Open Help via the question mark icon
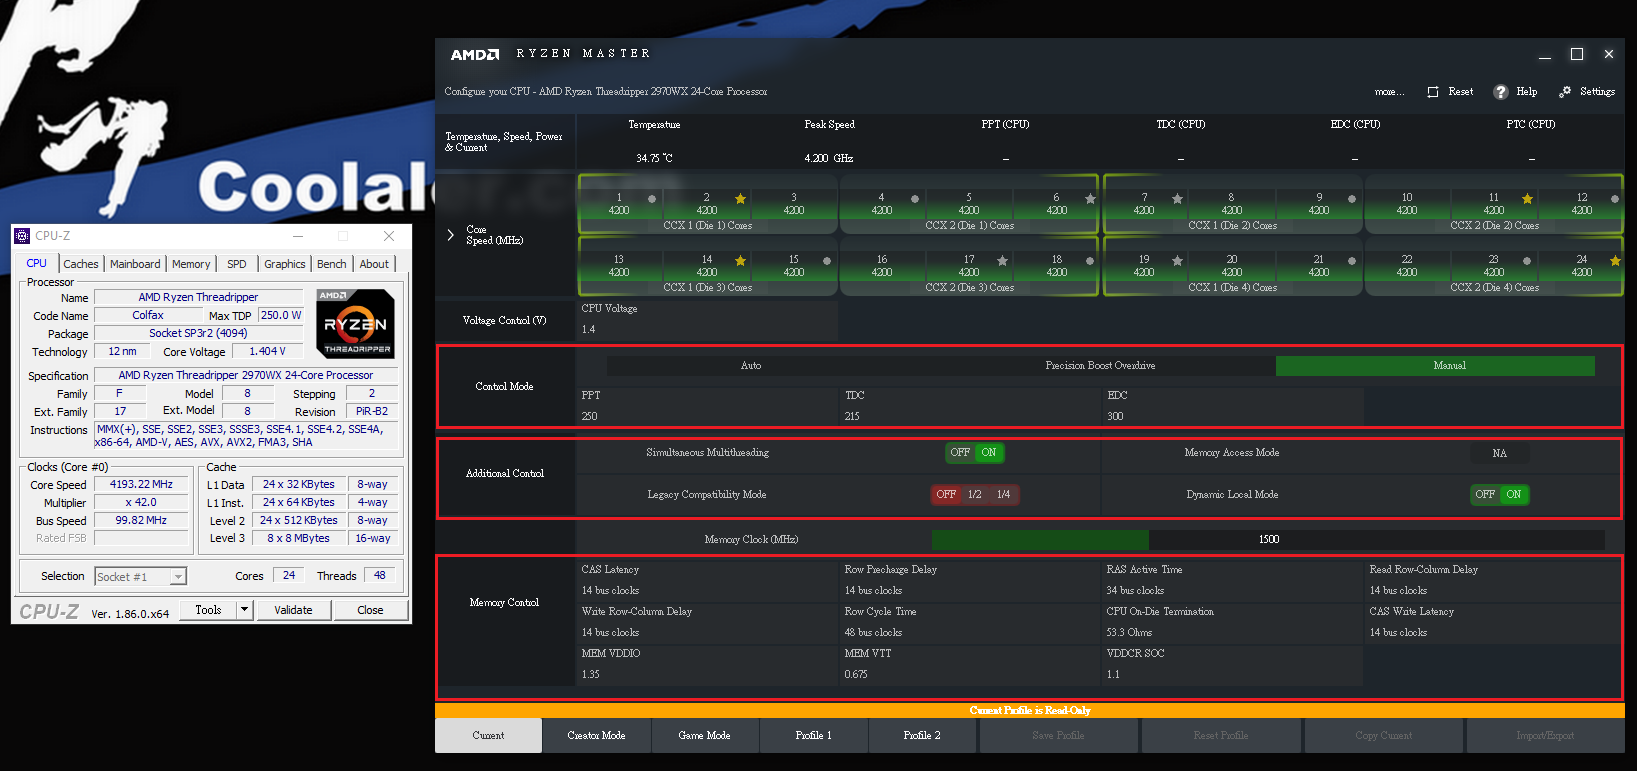This screenshot has width=1637, height=771. coord(1500,92)
